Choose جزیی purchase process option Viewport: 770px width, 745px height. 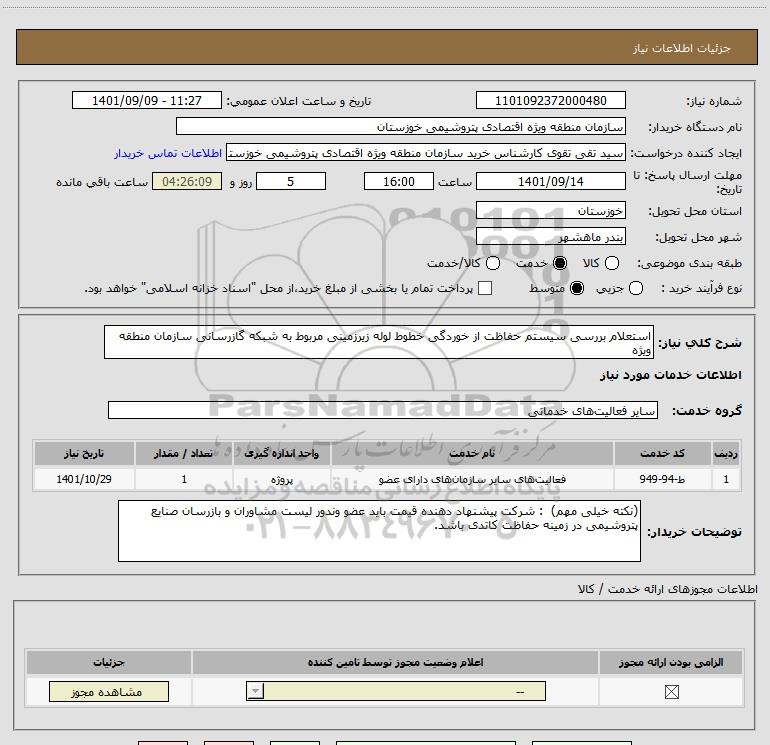(x=636, y=288)
